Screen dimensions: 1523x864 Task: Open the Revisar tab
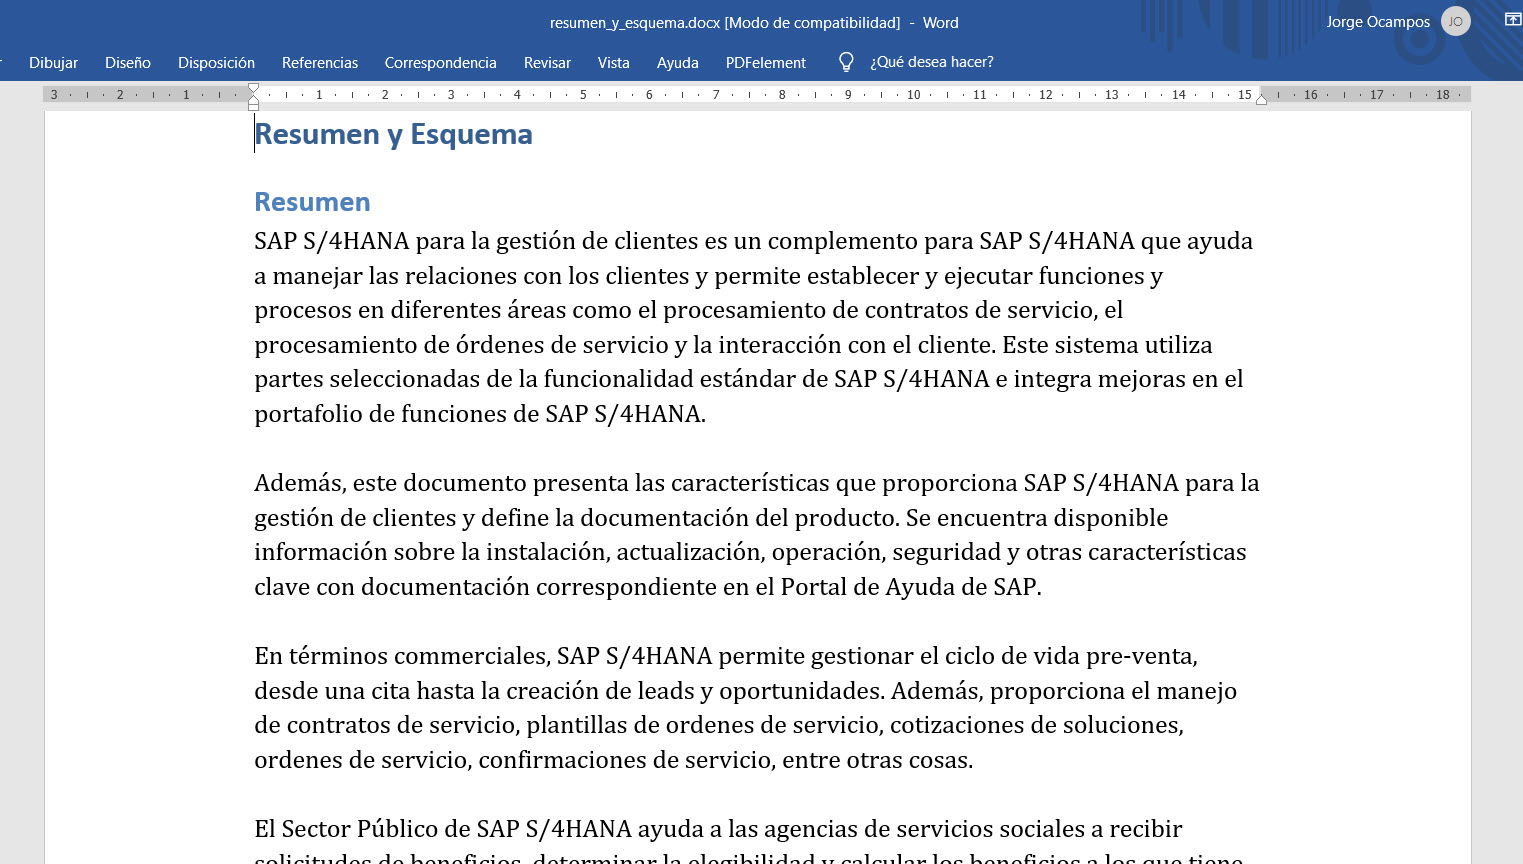pyautogui.click(x=547, y=62)
